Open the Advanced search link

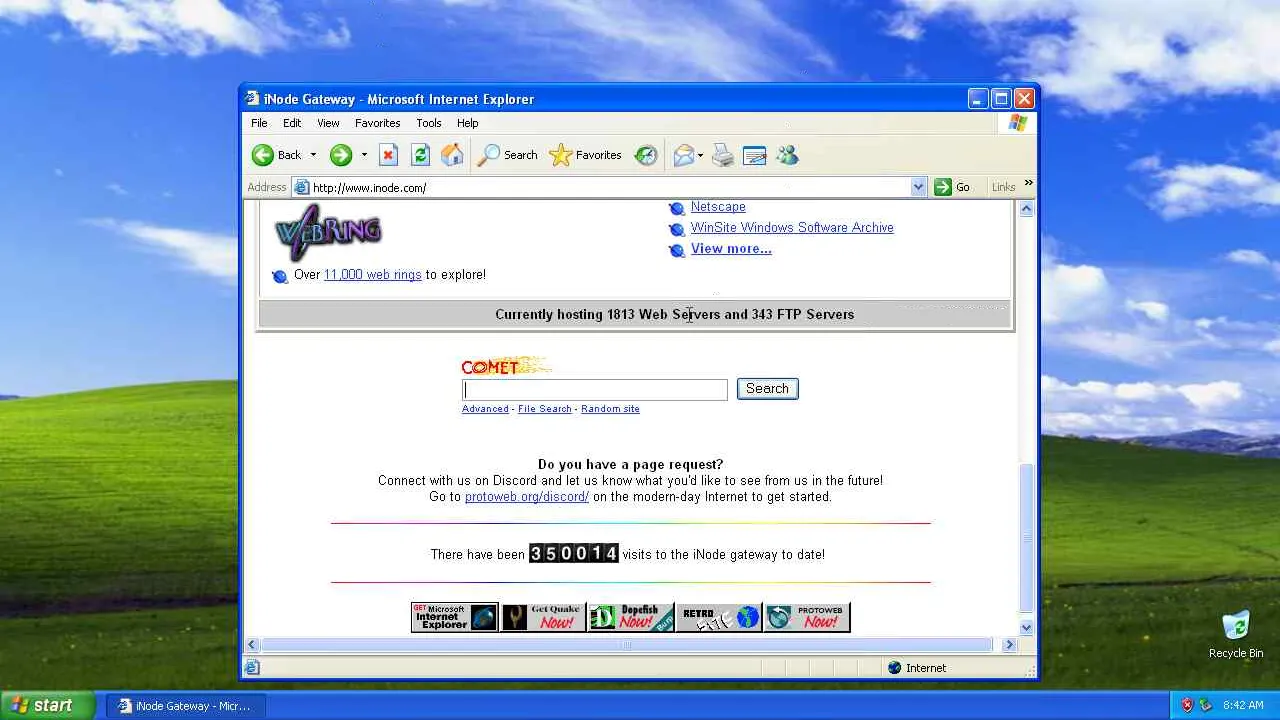tap(485, 409)
